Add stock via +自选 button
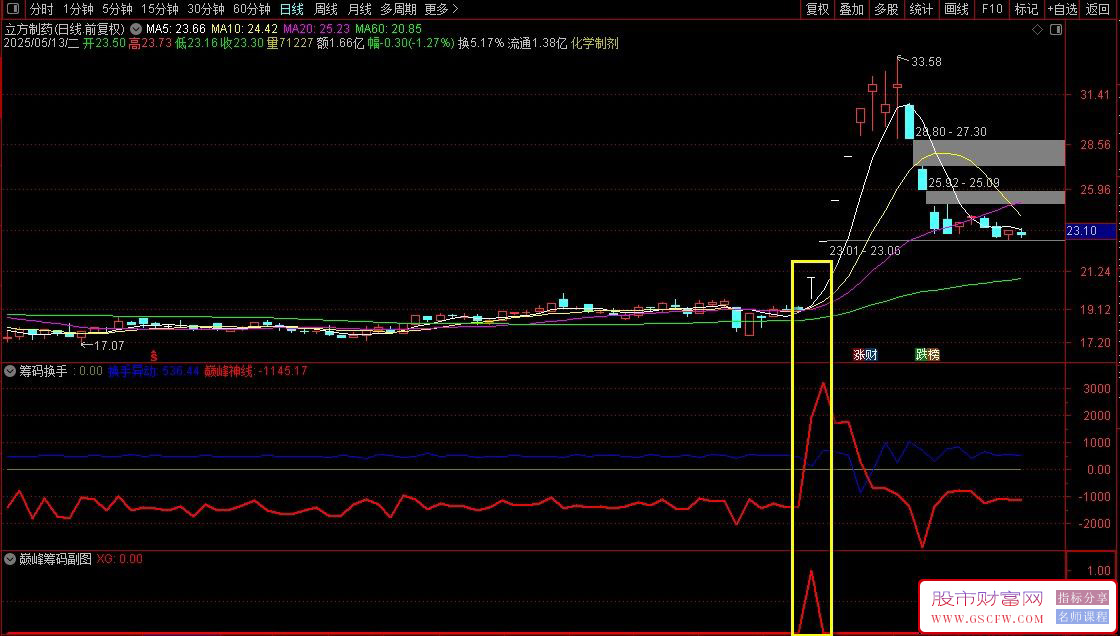Screen dimensions: 1120x636 pos(1063,9)
